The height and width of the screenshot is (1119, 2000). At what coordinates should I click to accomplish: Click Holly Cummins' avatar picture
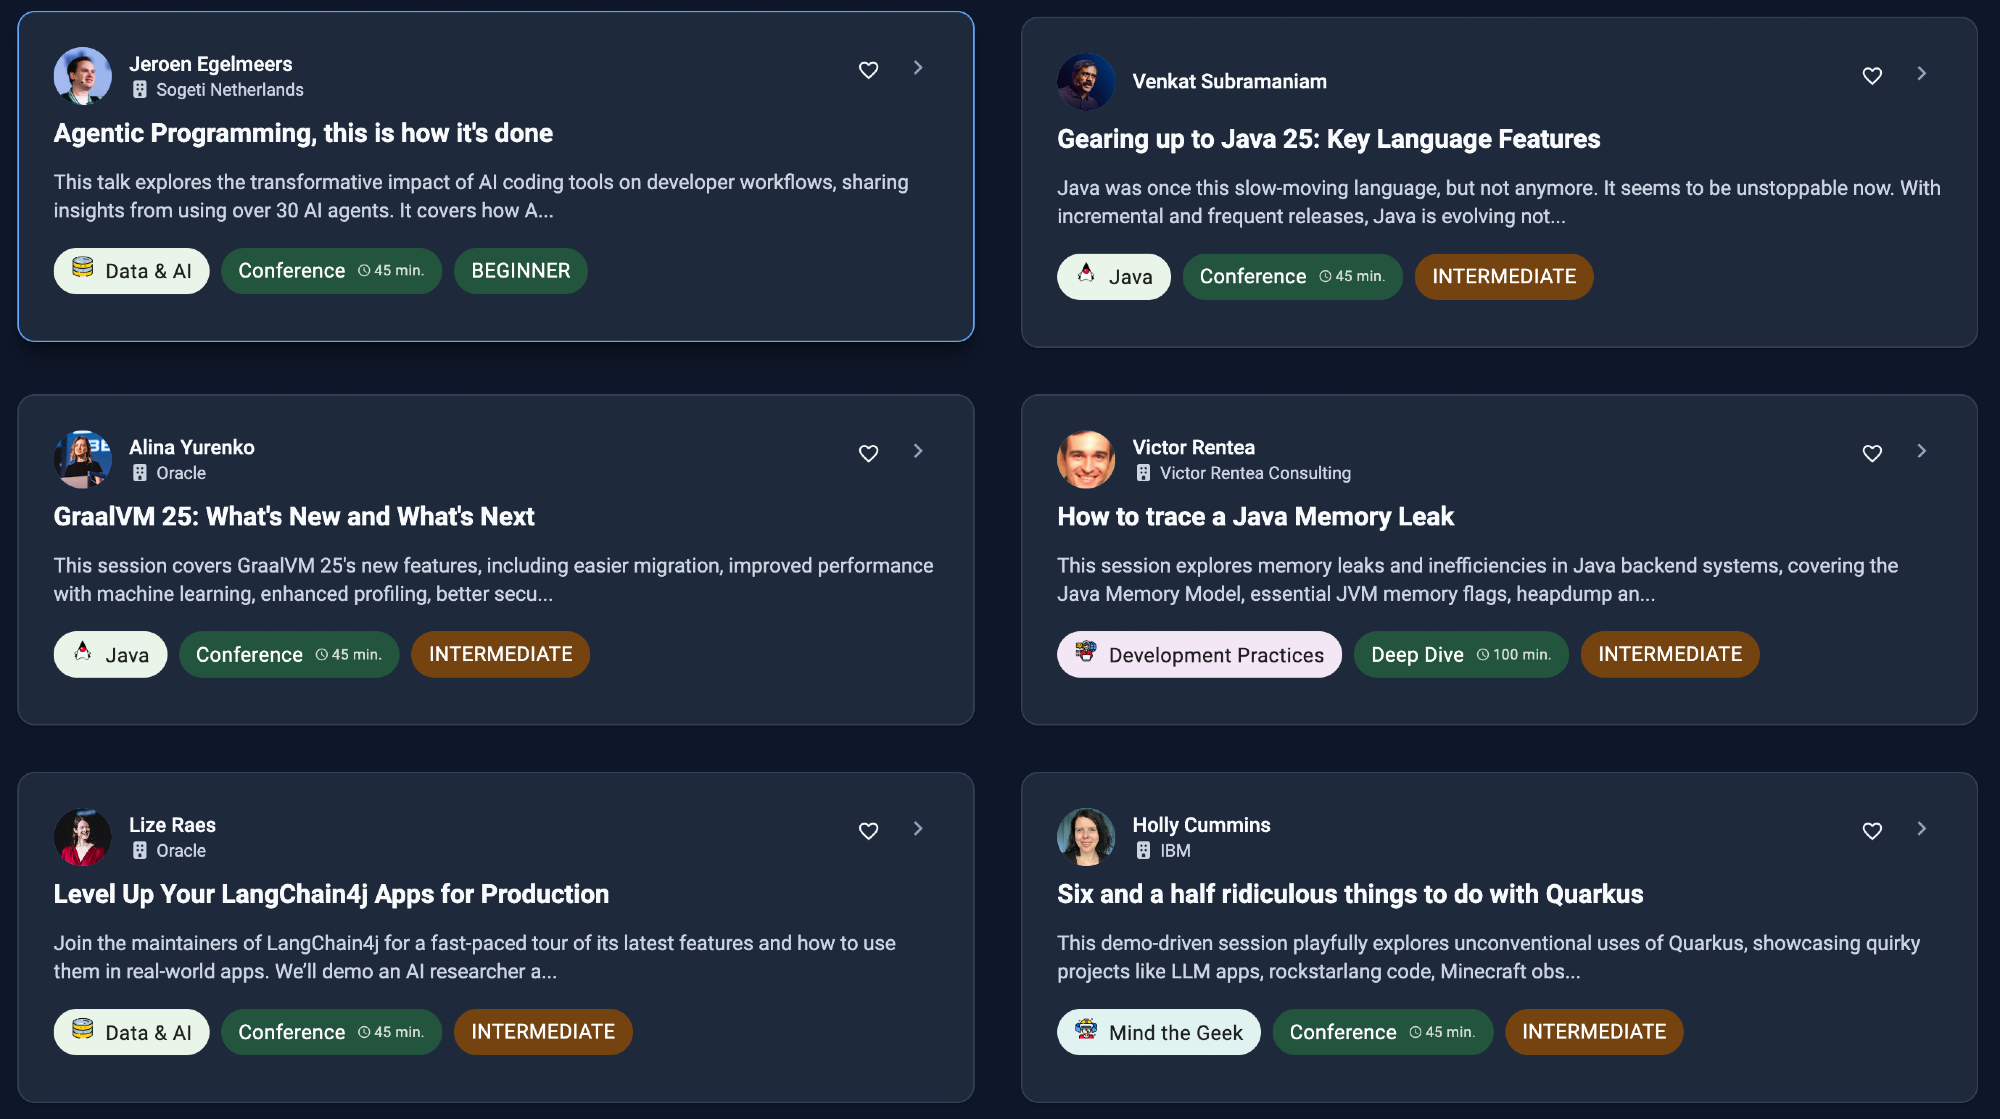[1086, 837]
